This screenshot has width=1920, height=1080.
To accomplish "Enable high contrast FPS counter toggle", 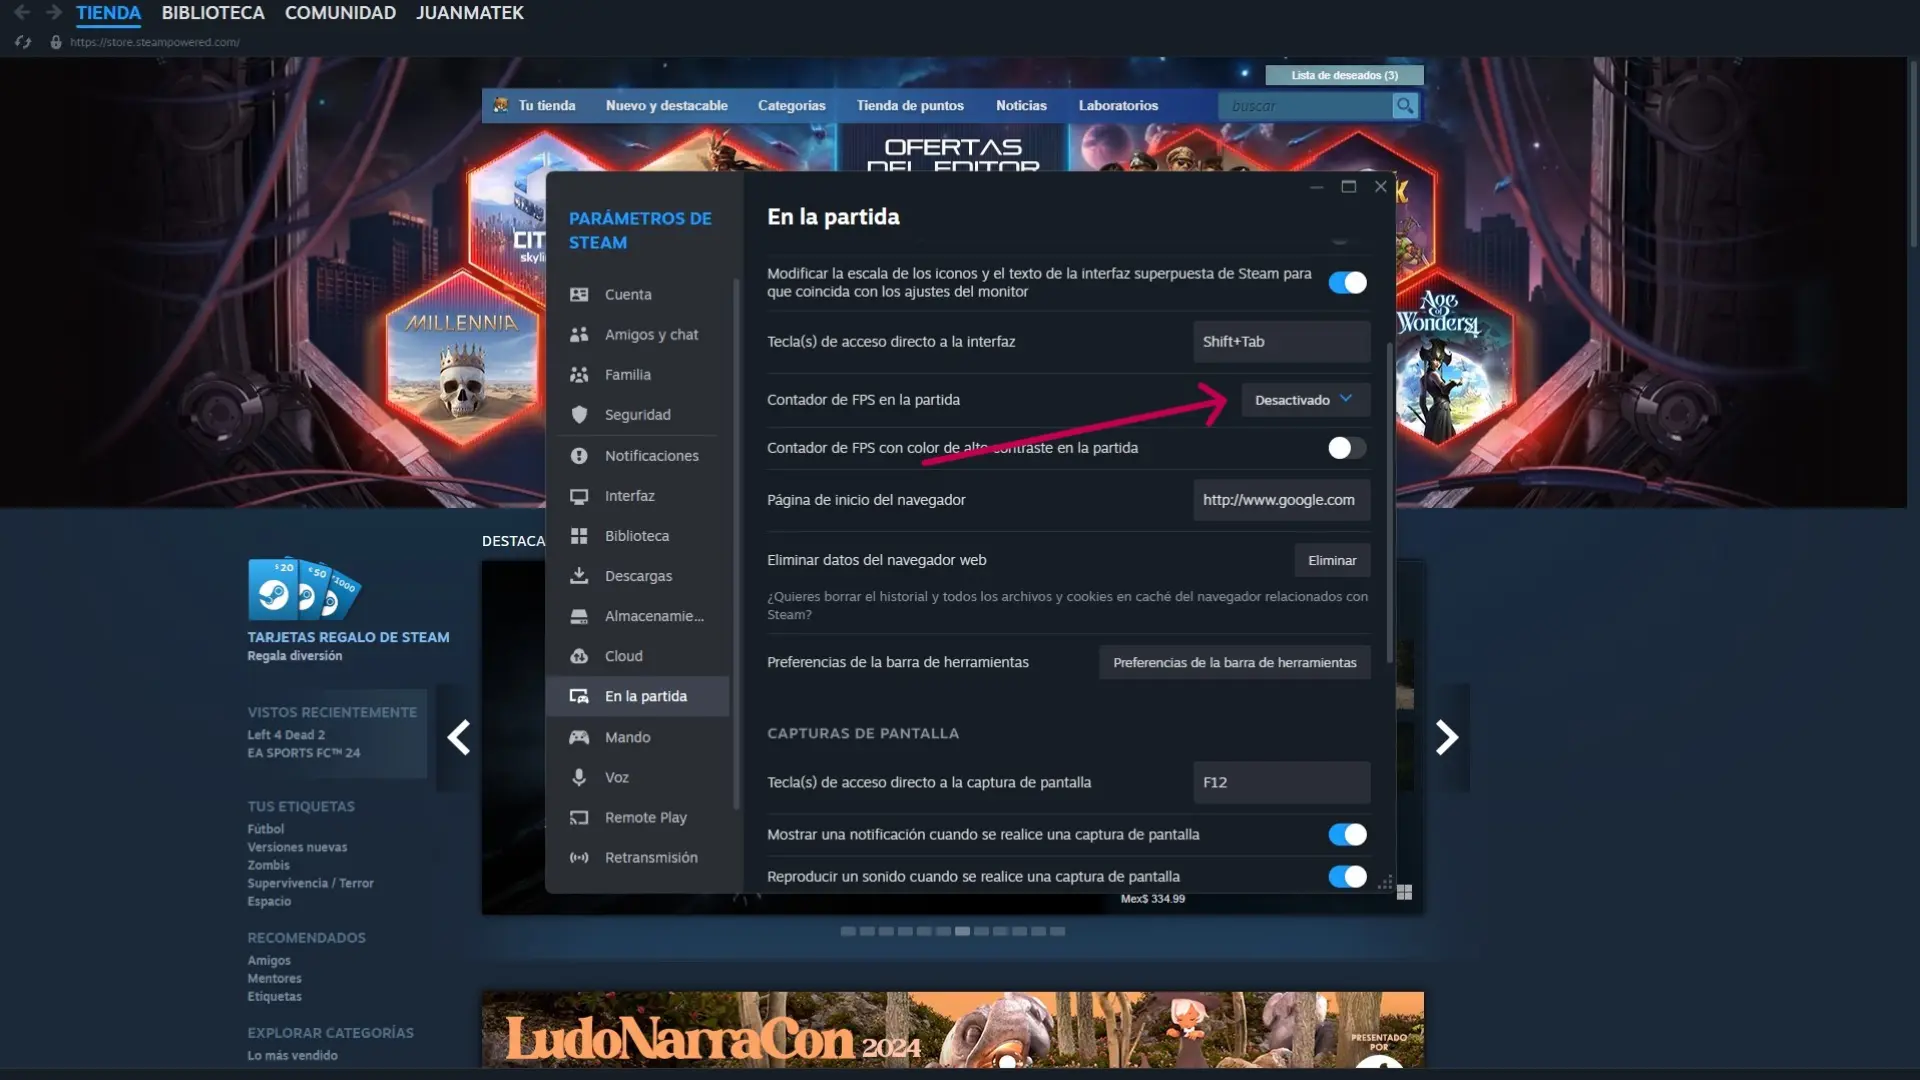I will click(x=1347, y=448).
